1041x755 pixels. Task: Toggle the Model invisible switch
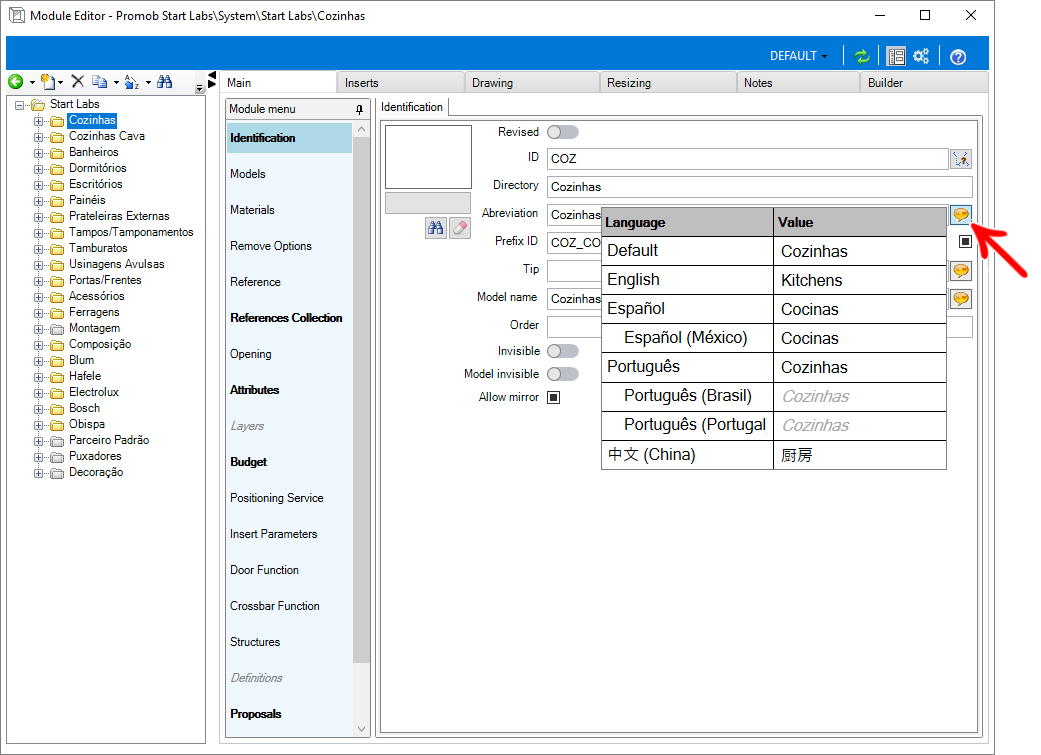[x=562, y=374]
